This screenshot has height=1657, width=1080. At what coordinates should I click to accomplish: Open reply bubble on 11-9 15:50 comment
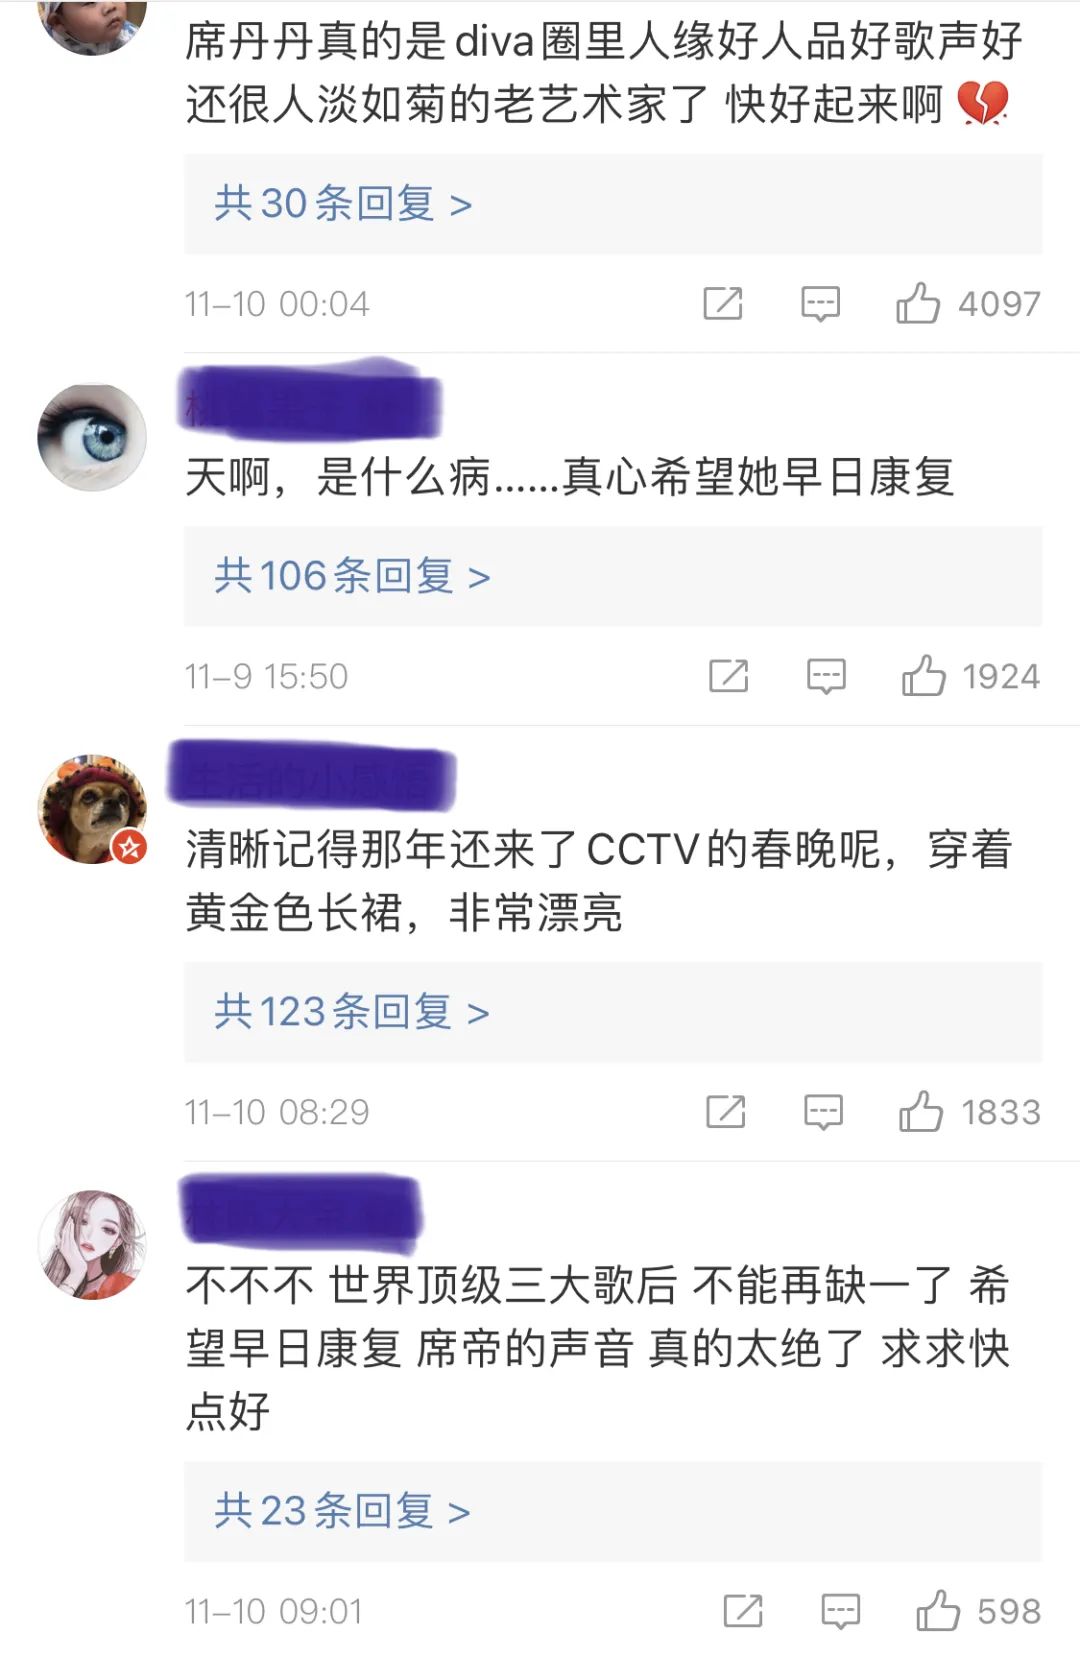point(826,676)
